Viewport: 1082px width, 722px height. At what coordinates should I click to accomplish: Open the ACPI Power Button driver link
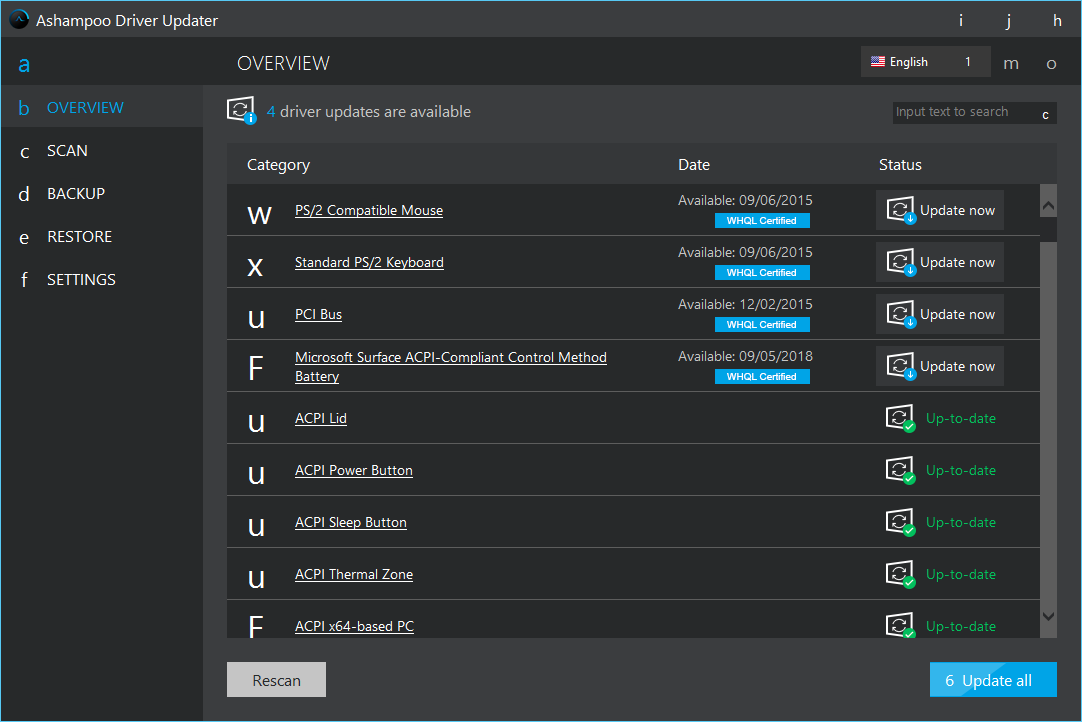354,470
